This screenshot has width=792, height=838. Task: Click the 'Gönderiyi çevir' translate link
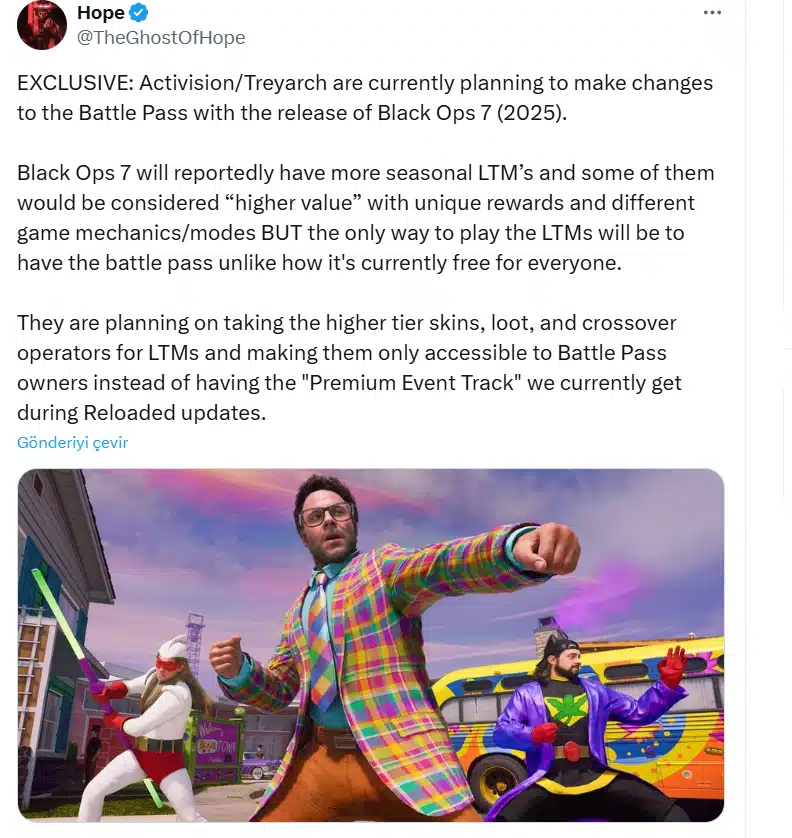tap(72, 442)
